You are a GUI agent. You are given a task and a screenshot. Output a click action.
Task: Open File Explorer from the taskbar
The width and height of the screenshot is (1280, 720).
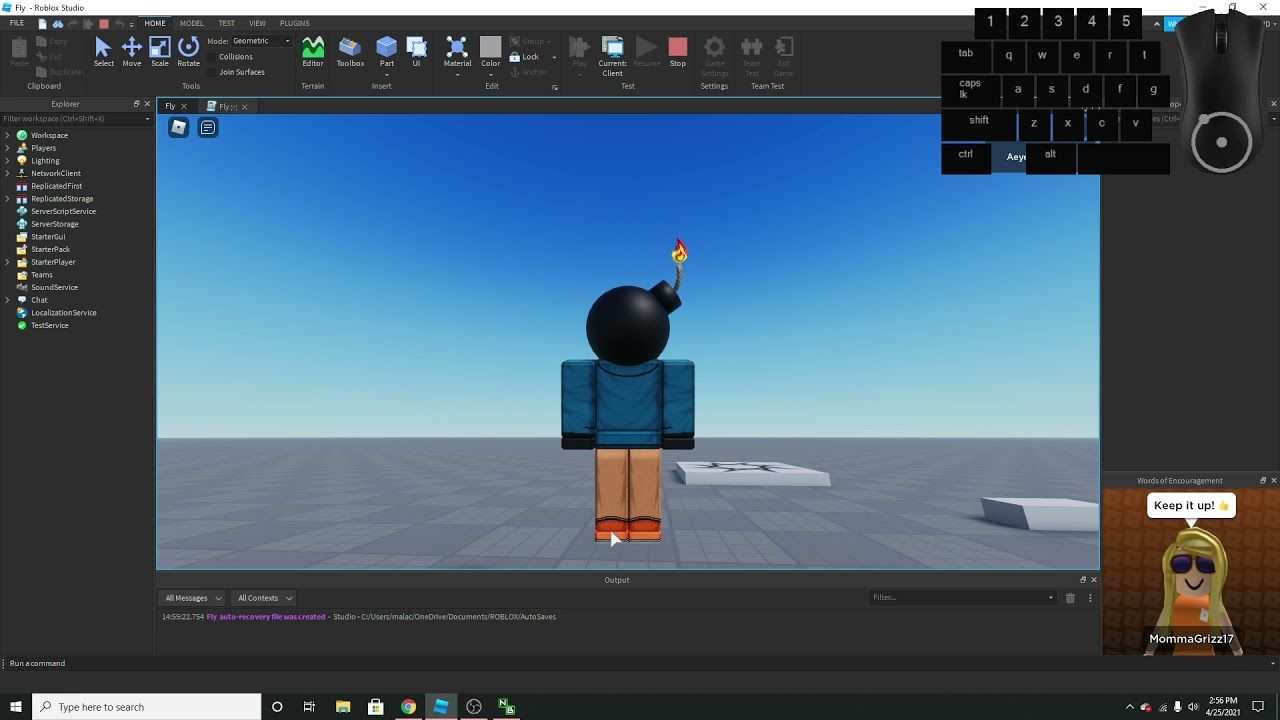pos(343,707)
